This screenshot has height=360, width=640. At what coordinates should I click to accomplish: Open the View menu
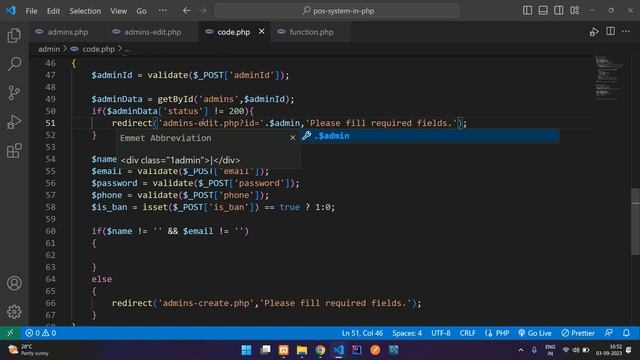(118, 11)
